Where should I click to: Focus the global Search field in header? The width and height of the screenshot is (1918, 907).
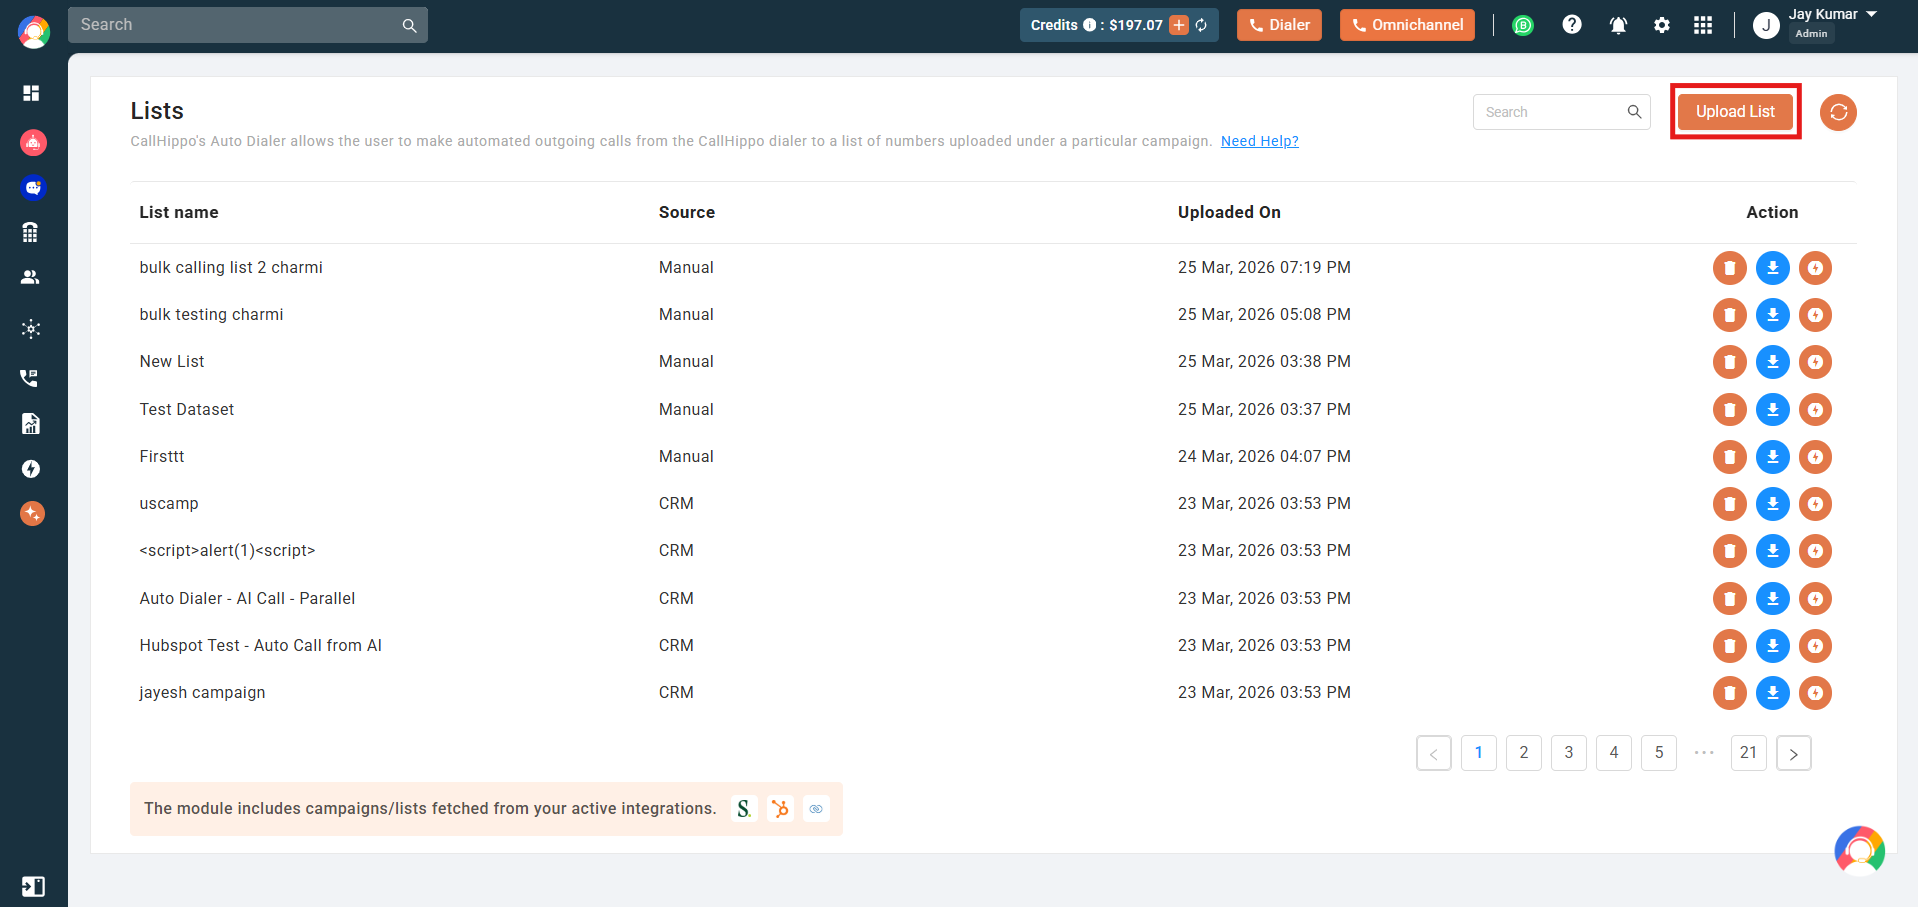[247, 25]
